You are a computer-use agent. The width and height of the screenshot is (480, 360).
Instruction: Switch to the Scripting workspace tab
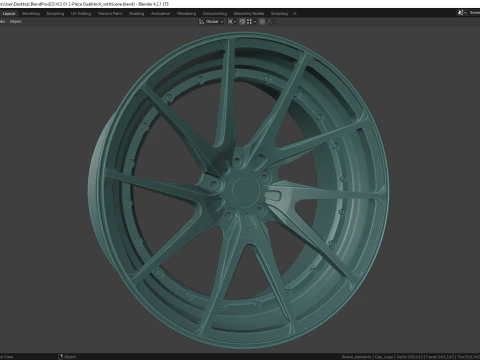279,14
